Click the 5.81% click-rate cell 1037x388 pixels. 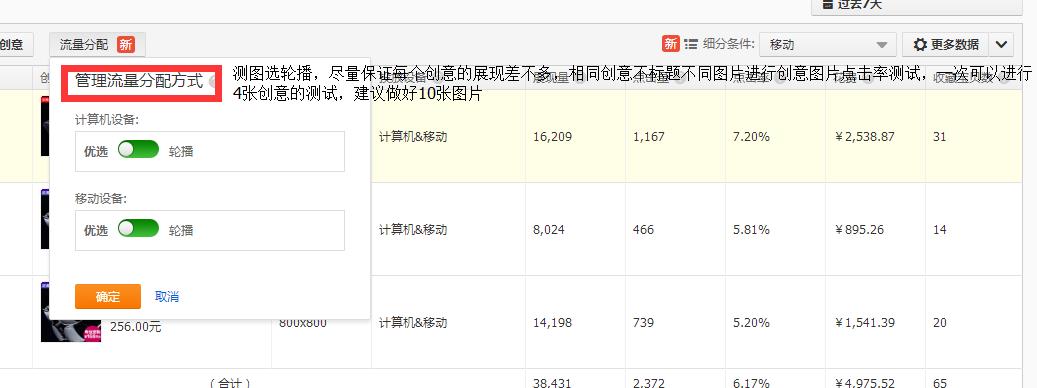[751, 230]
